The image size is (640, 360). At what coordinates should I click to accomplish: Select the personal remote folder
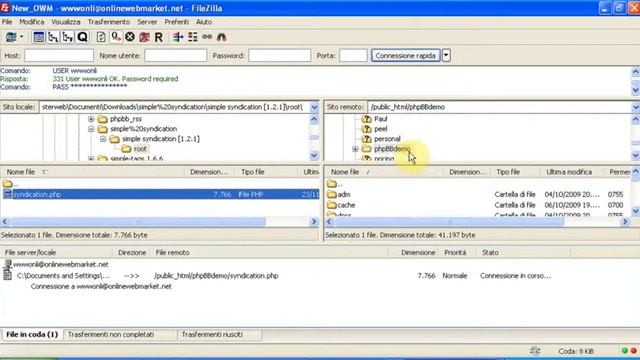coord(387,139)
